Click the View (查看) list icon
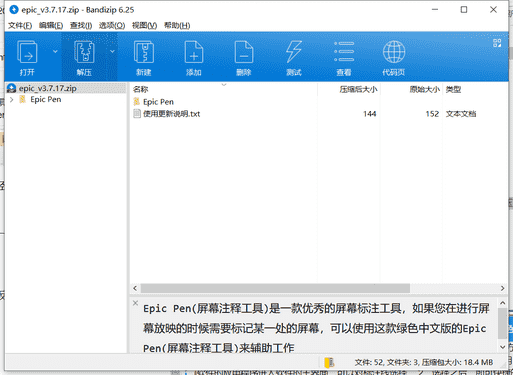The image size is (513, 375). (x=344, y=52)
